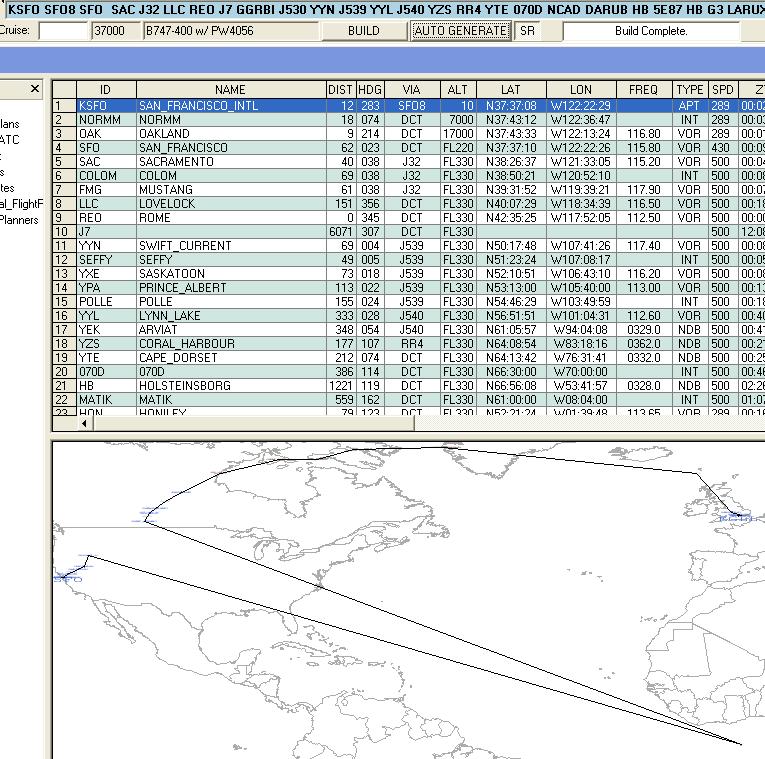
Task: Sort by the DIST column header
Action: [x=340, y=90]
